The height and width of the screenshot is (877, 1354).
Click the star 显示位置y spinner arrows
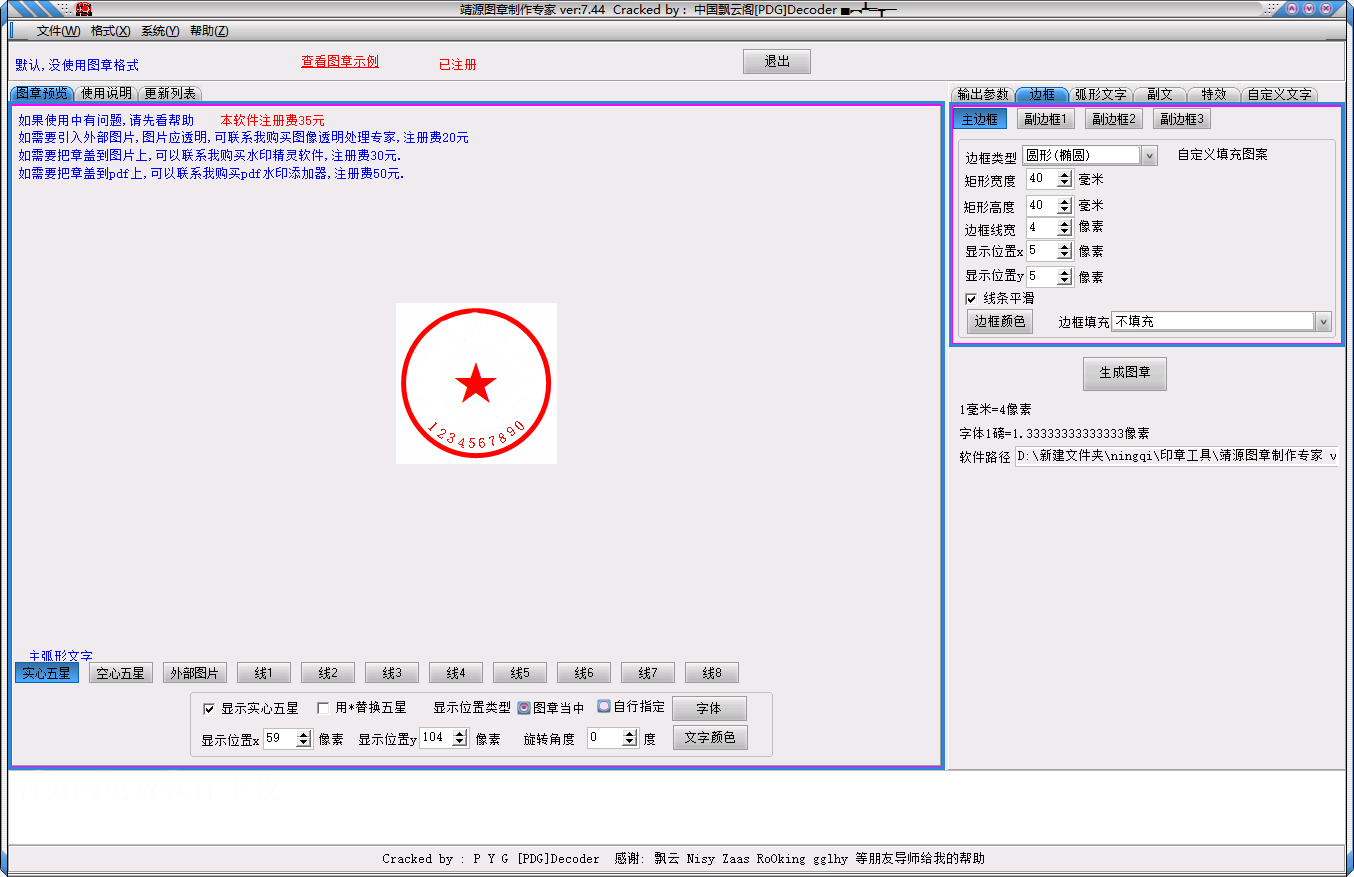tap(460, 737)
